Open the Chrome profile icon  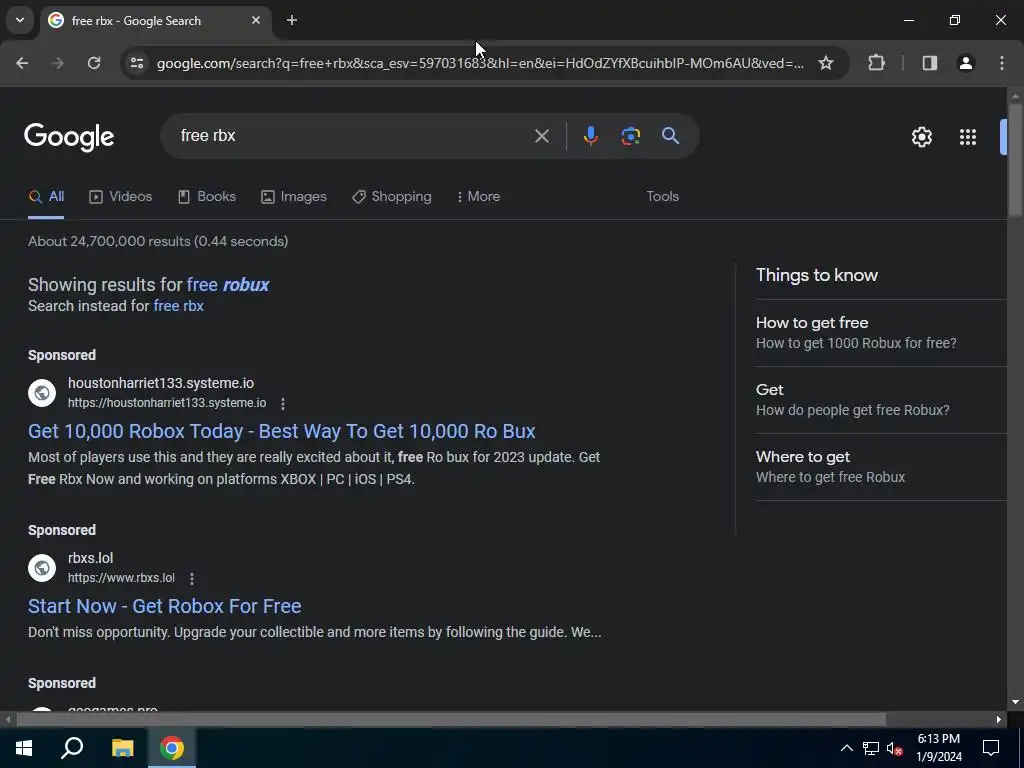pyautogui.click(x=966, y=63)
